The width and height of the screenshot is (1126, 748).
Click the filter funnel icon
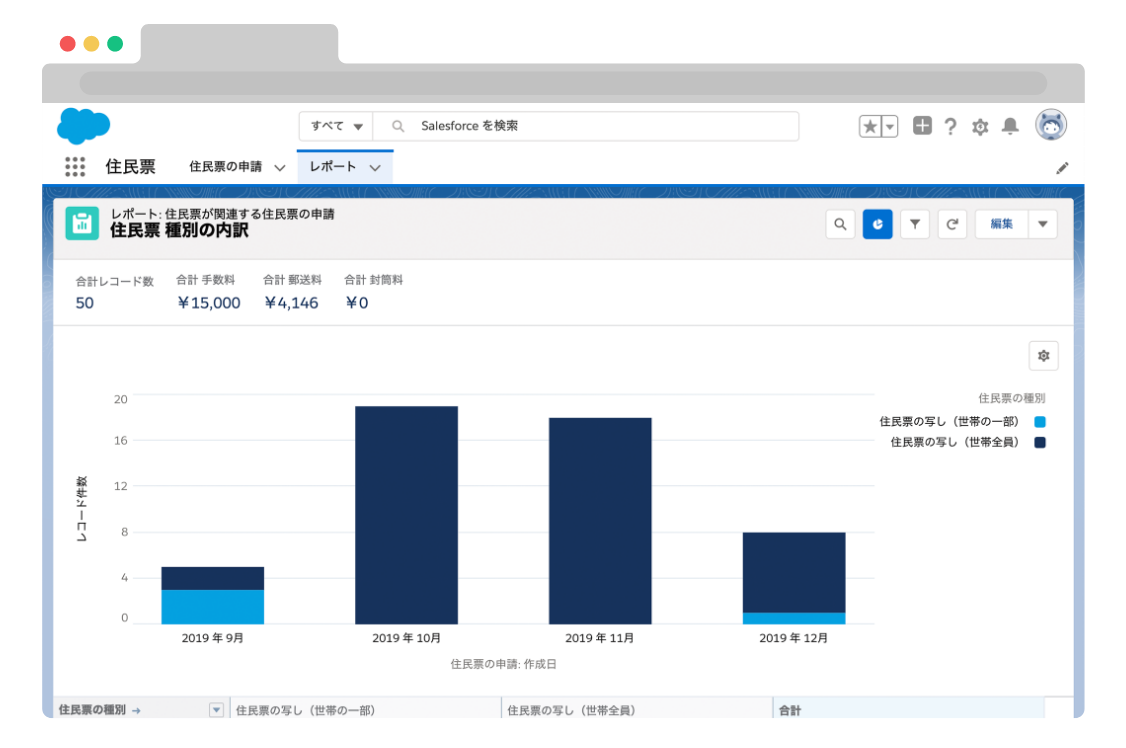coord(914,224)
